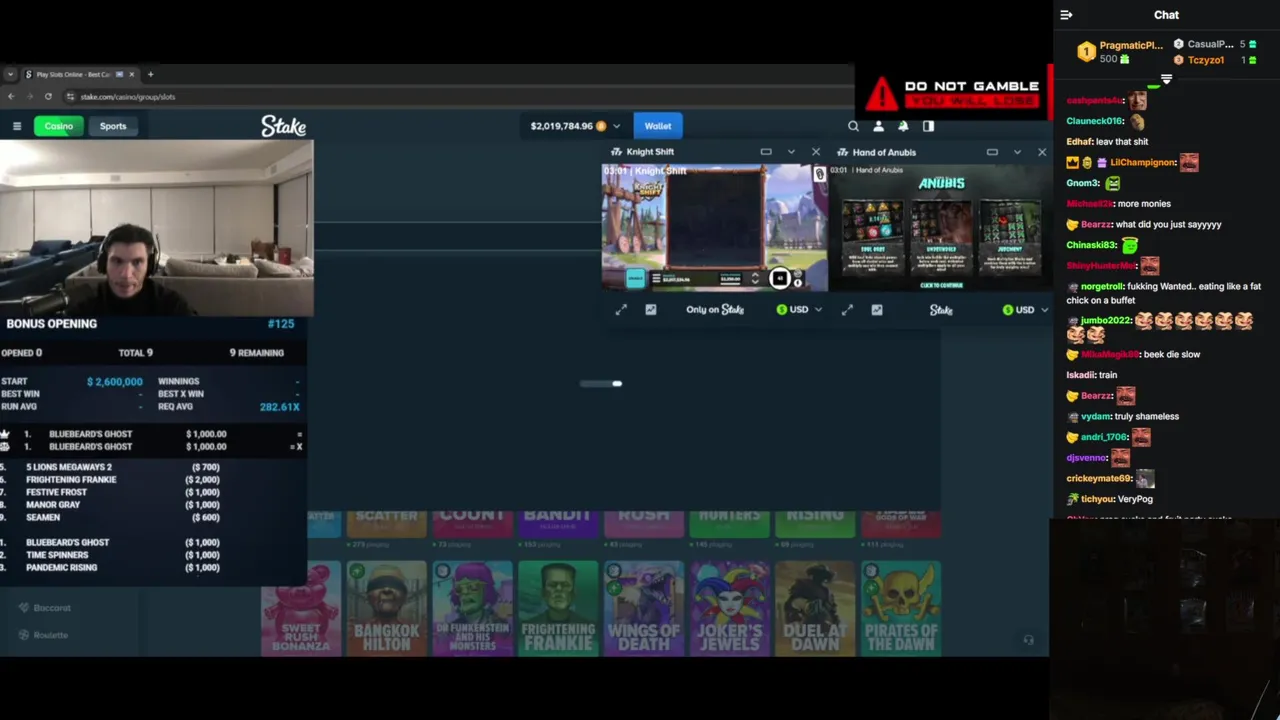Open the notifications bell

click(903, 126)
